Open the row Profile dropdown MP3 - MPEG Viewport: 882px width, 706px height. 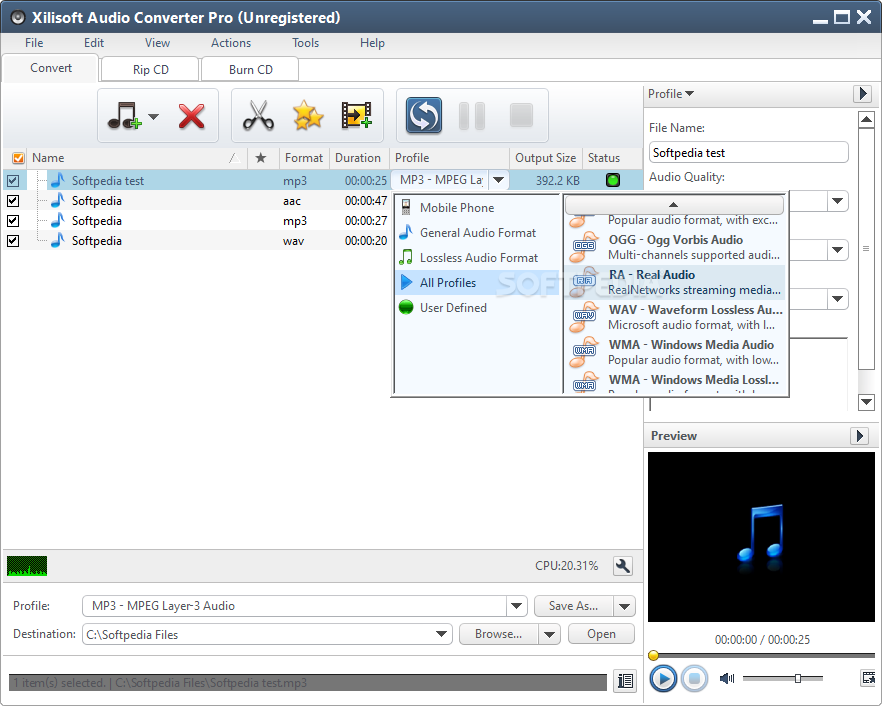click(498, 180)
